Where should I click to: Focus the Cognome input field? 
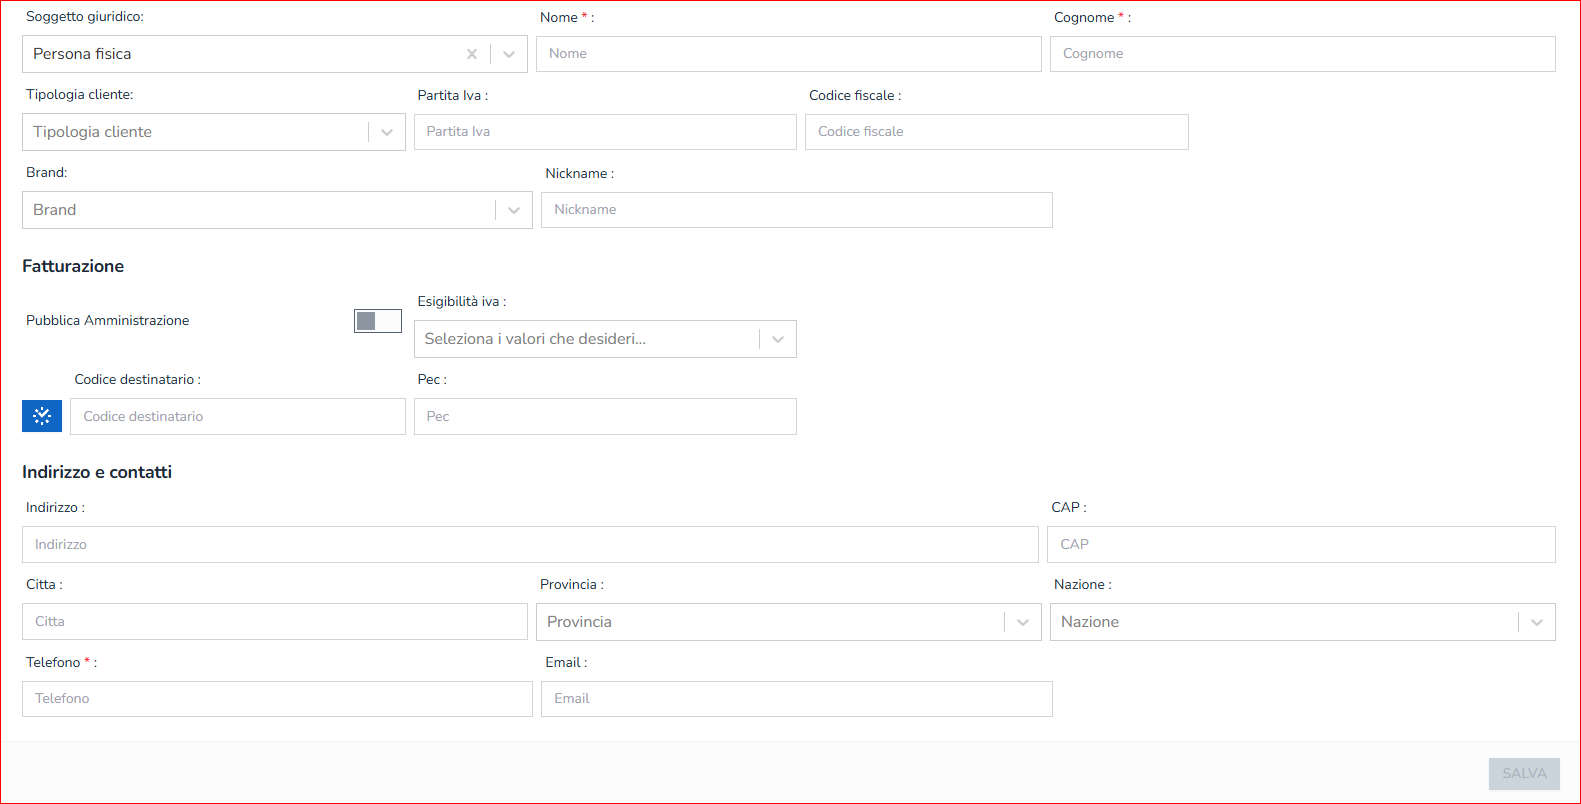[1302, 54]
